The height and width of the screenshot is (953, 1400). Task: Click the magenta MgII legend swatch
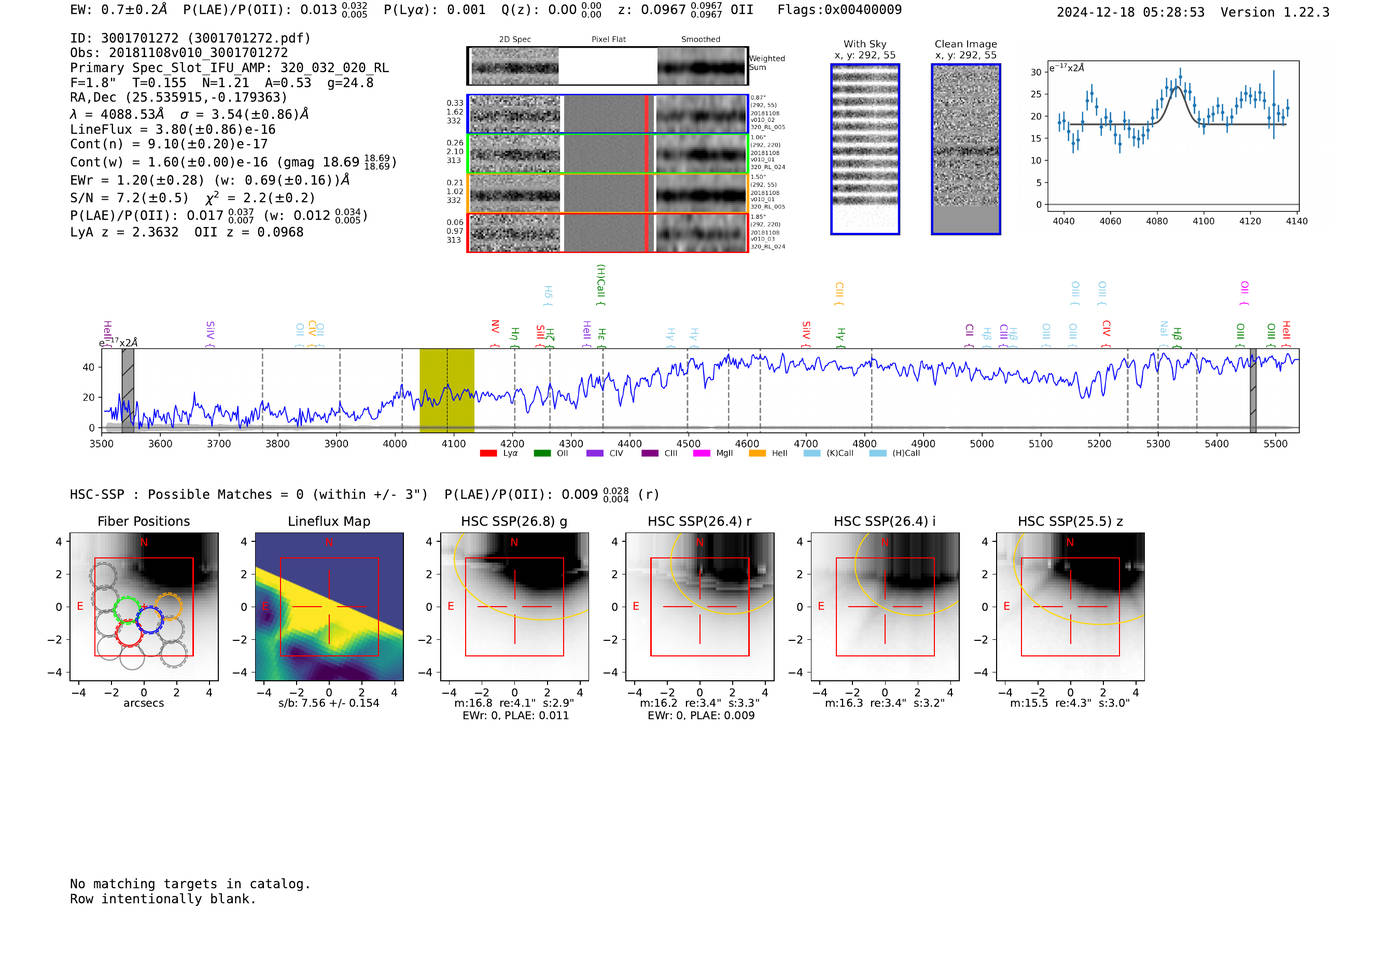(x=702, y=453)
